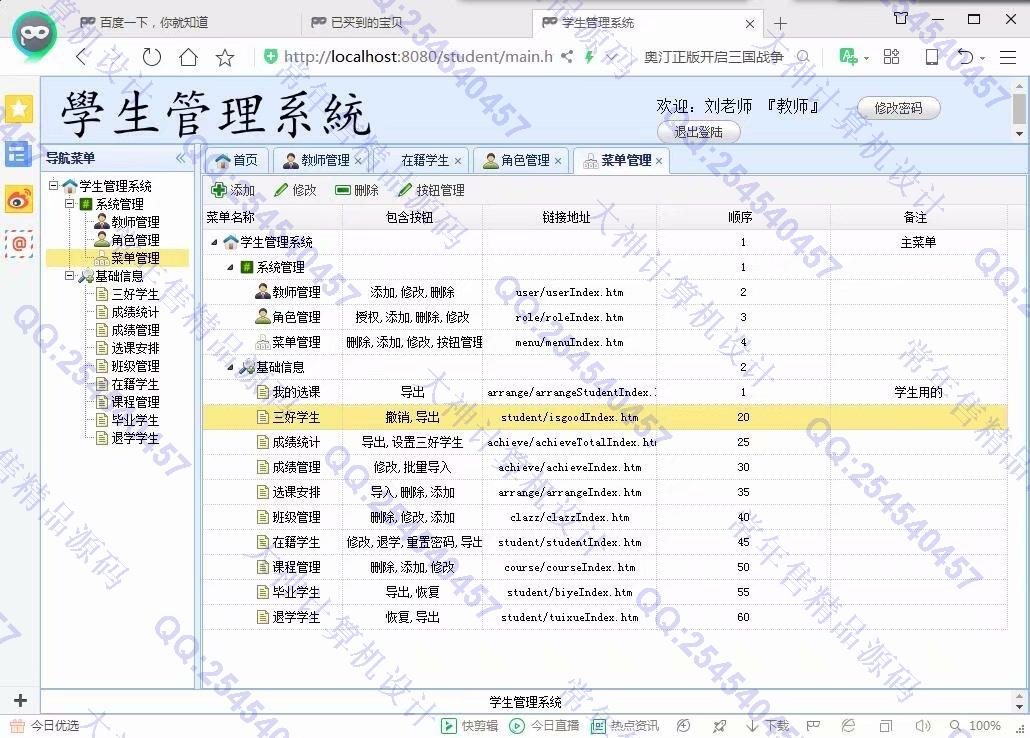Click the browser back arrow
The width and height of the screenshot is (1030, 738).
(x=81, y=57)
